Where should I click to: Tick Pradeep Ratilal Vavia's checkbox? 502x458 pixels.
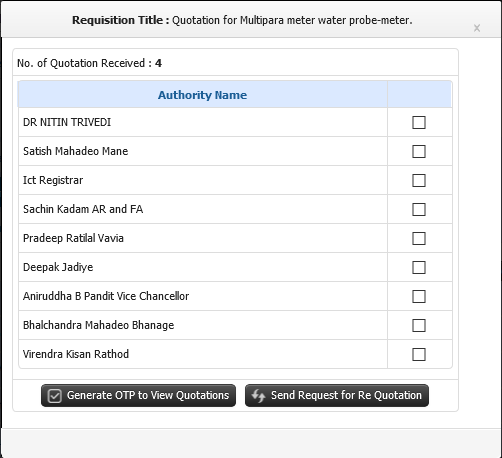[x=419, y=238]
